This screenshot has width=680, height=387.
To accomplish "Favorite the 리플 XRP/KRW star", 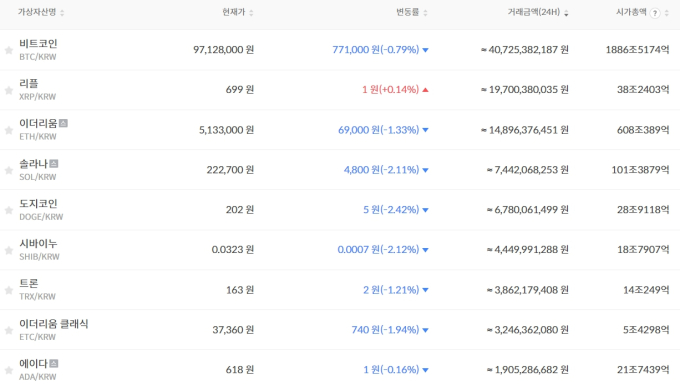I will click(9, 90).
